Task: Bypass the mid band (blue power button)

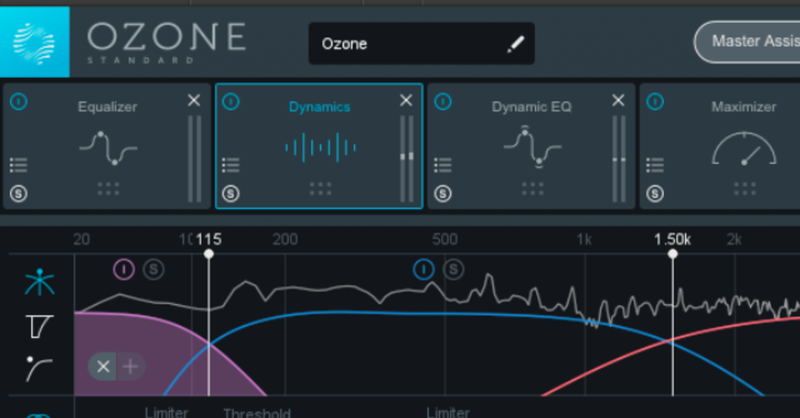Action: [424, 269]
